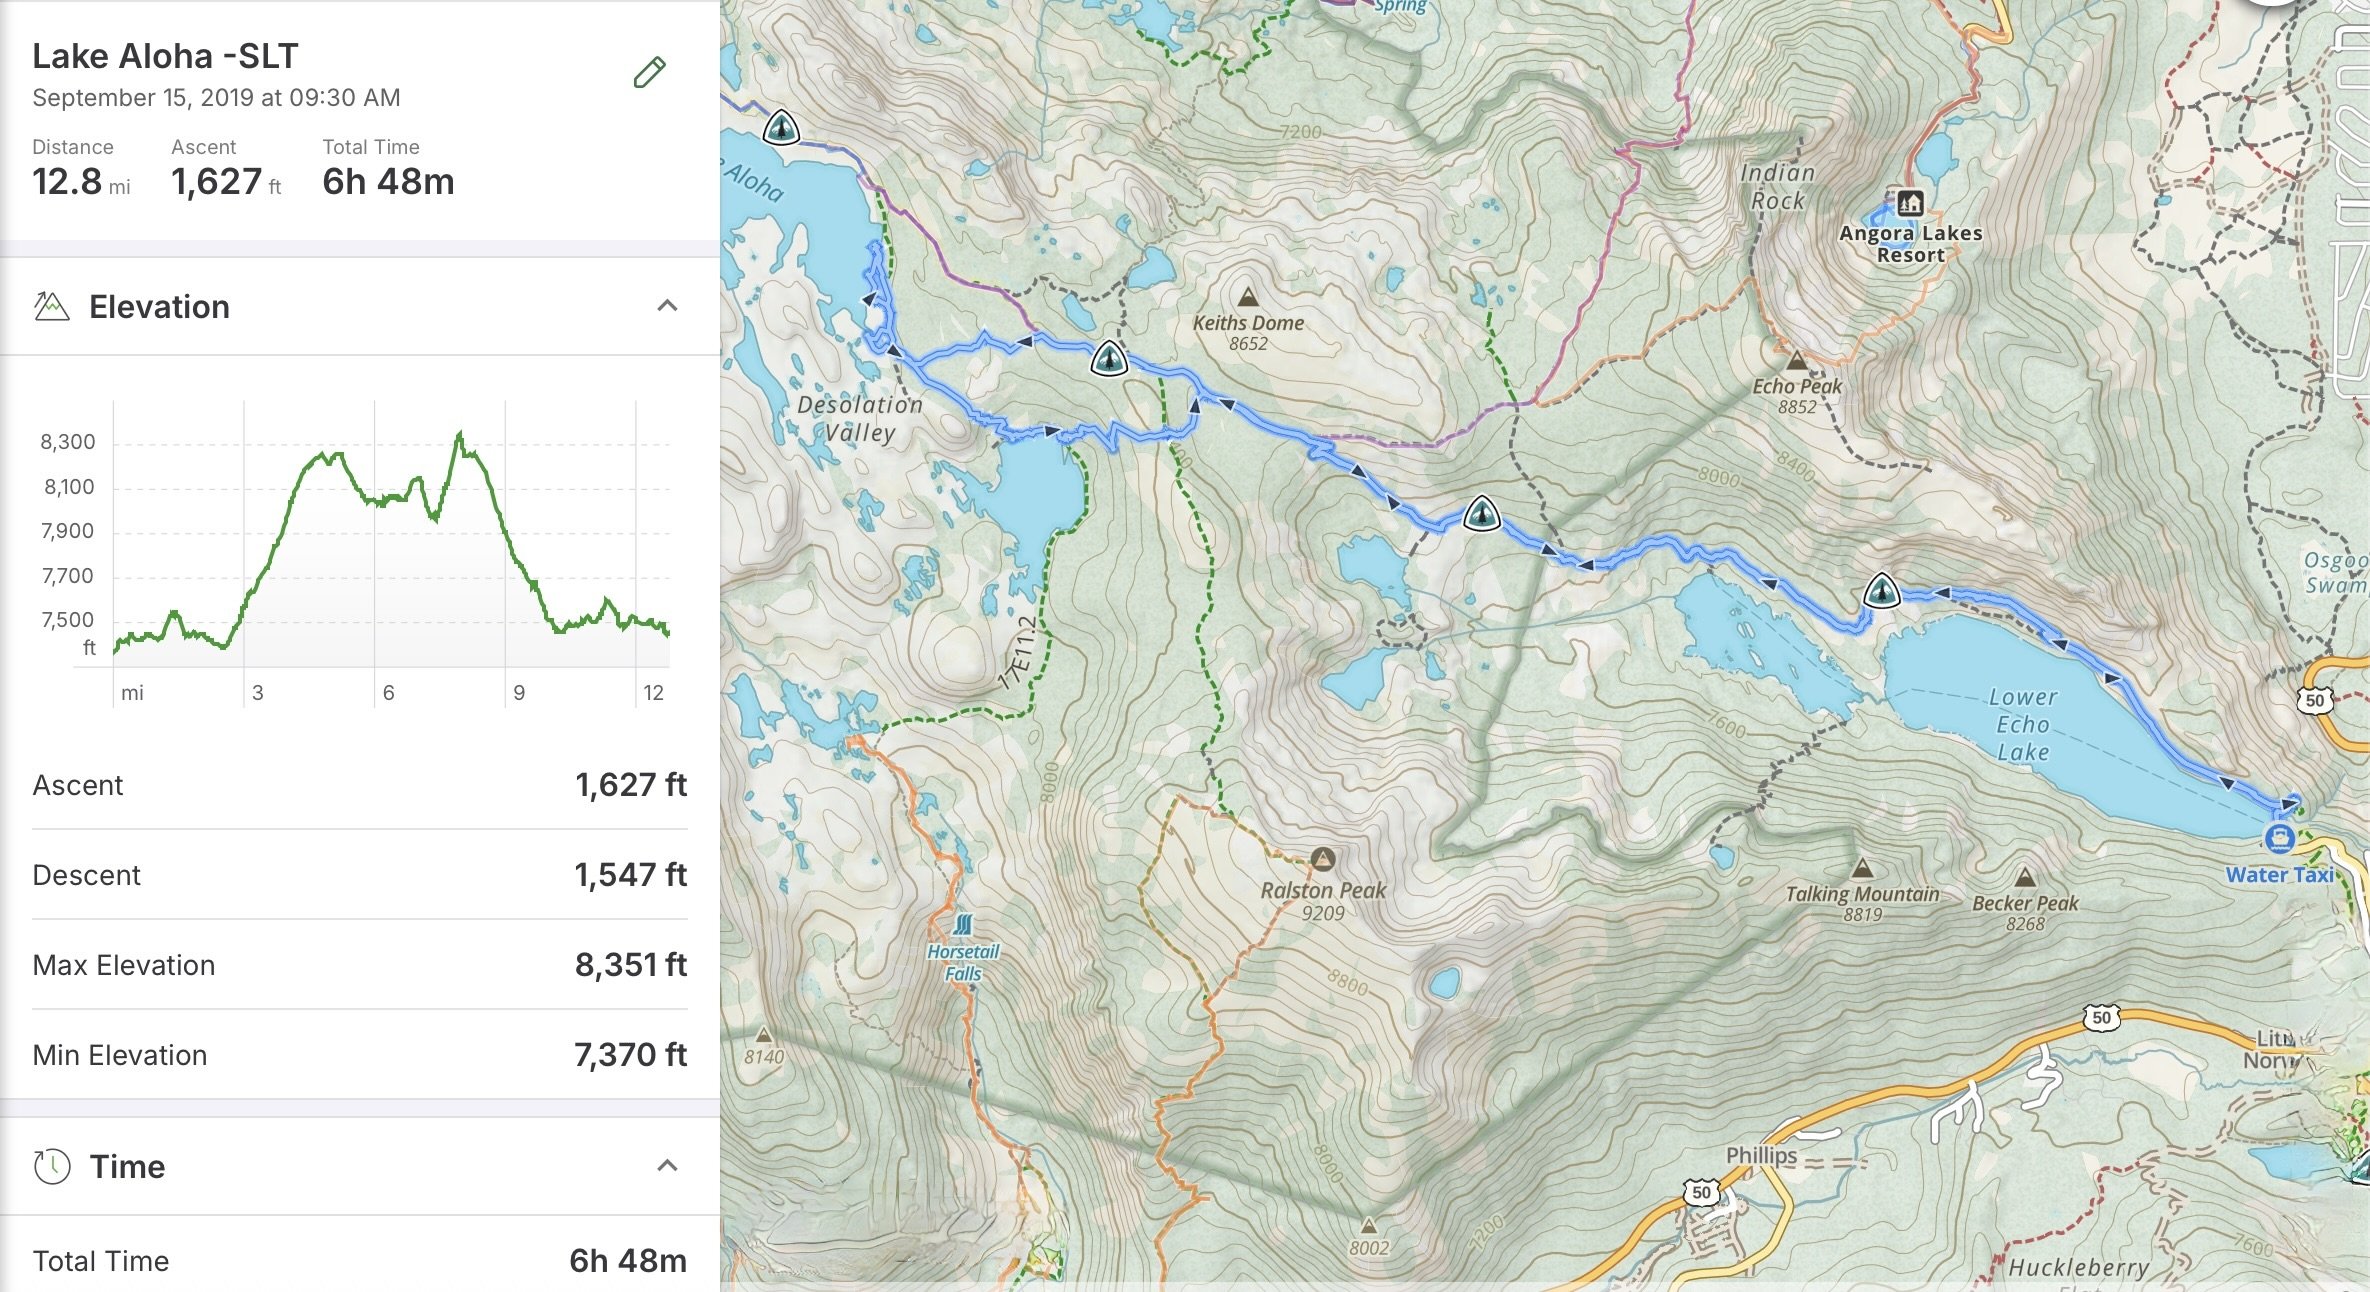
Task: Click the clock icon next to Time
Action: (x=52, y=1166)
